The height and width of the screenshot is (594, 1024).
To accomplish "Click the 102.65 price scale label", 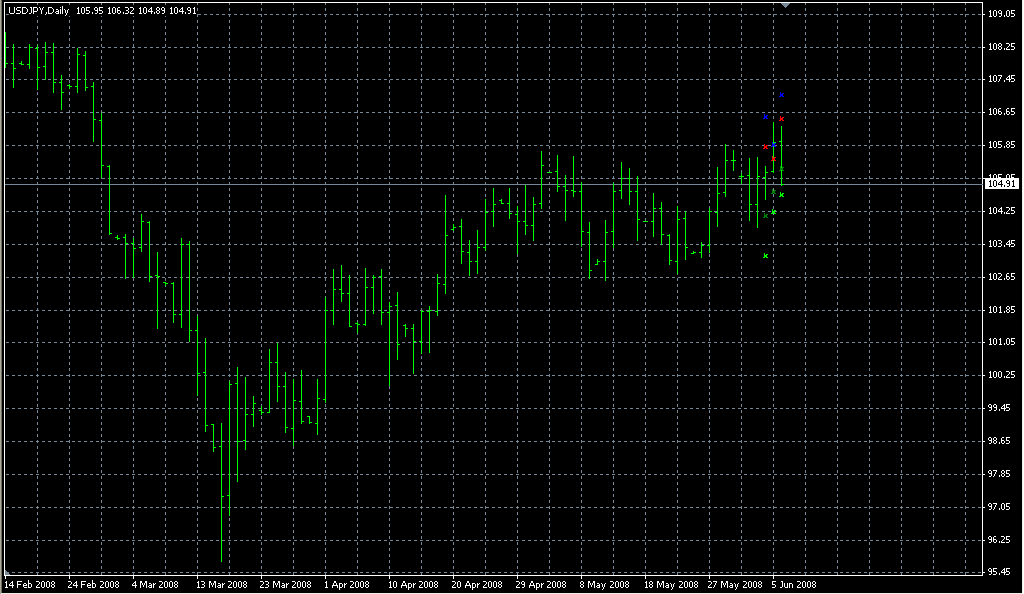I will (1001, 277).
